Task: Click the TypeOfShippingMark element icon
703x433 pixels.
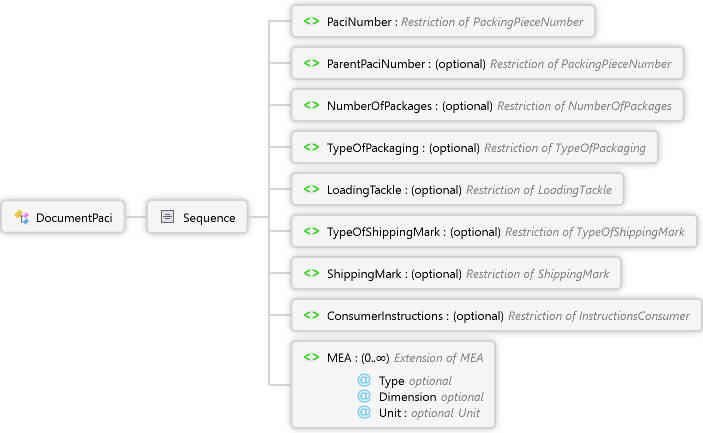Action: [x=311, y=232]
